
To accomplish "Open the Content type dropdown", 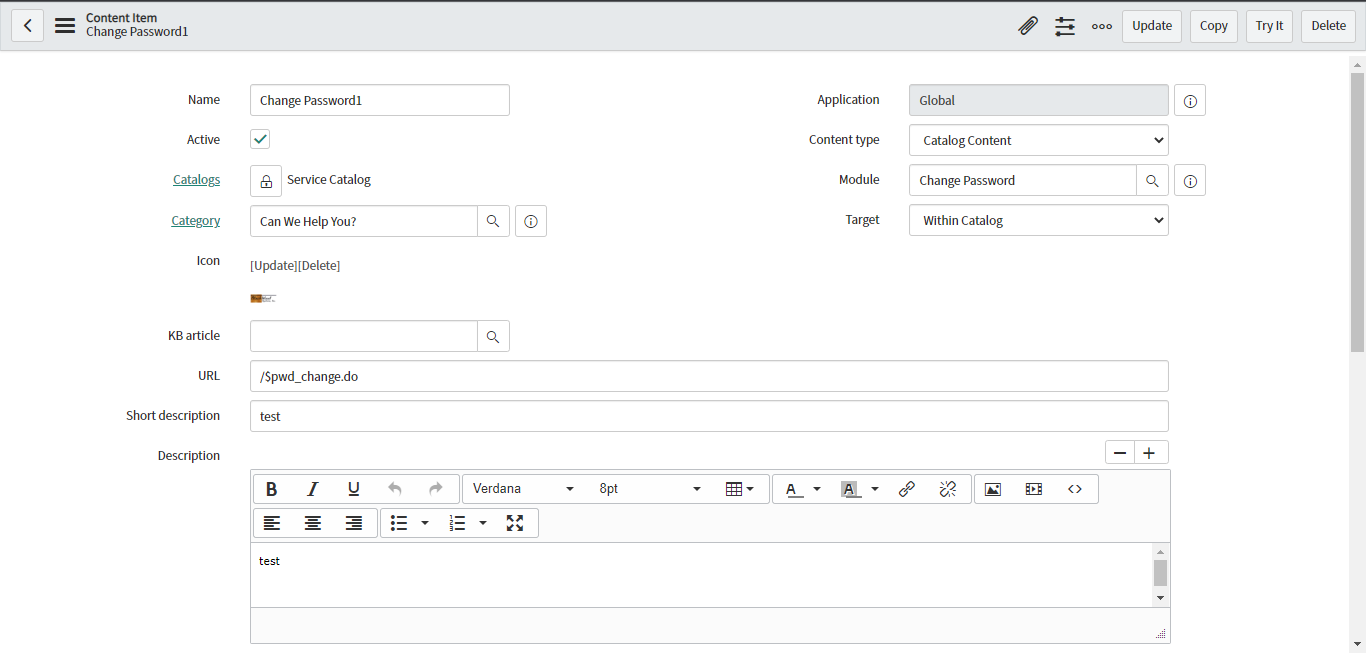I will coord(1039,140).
